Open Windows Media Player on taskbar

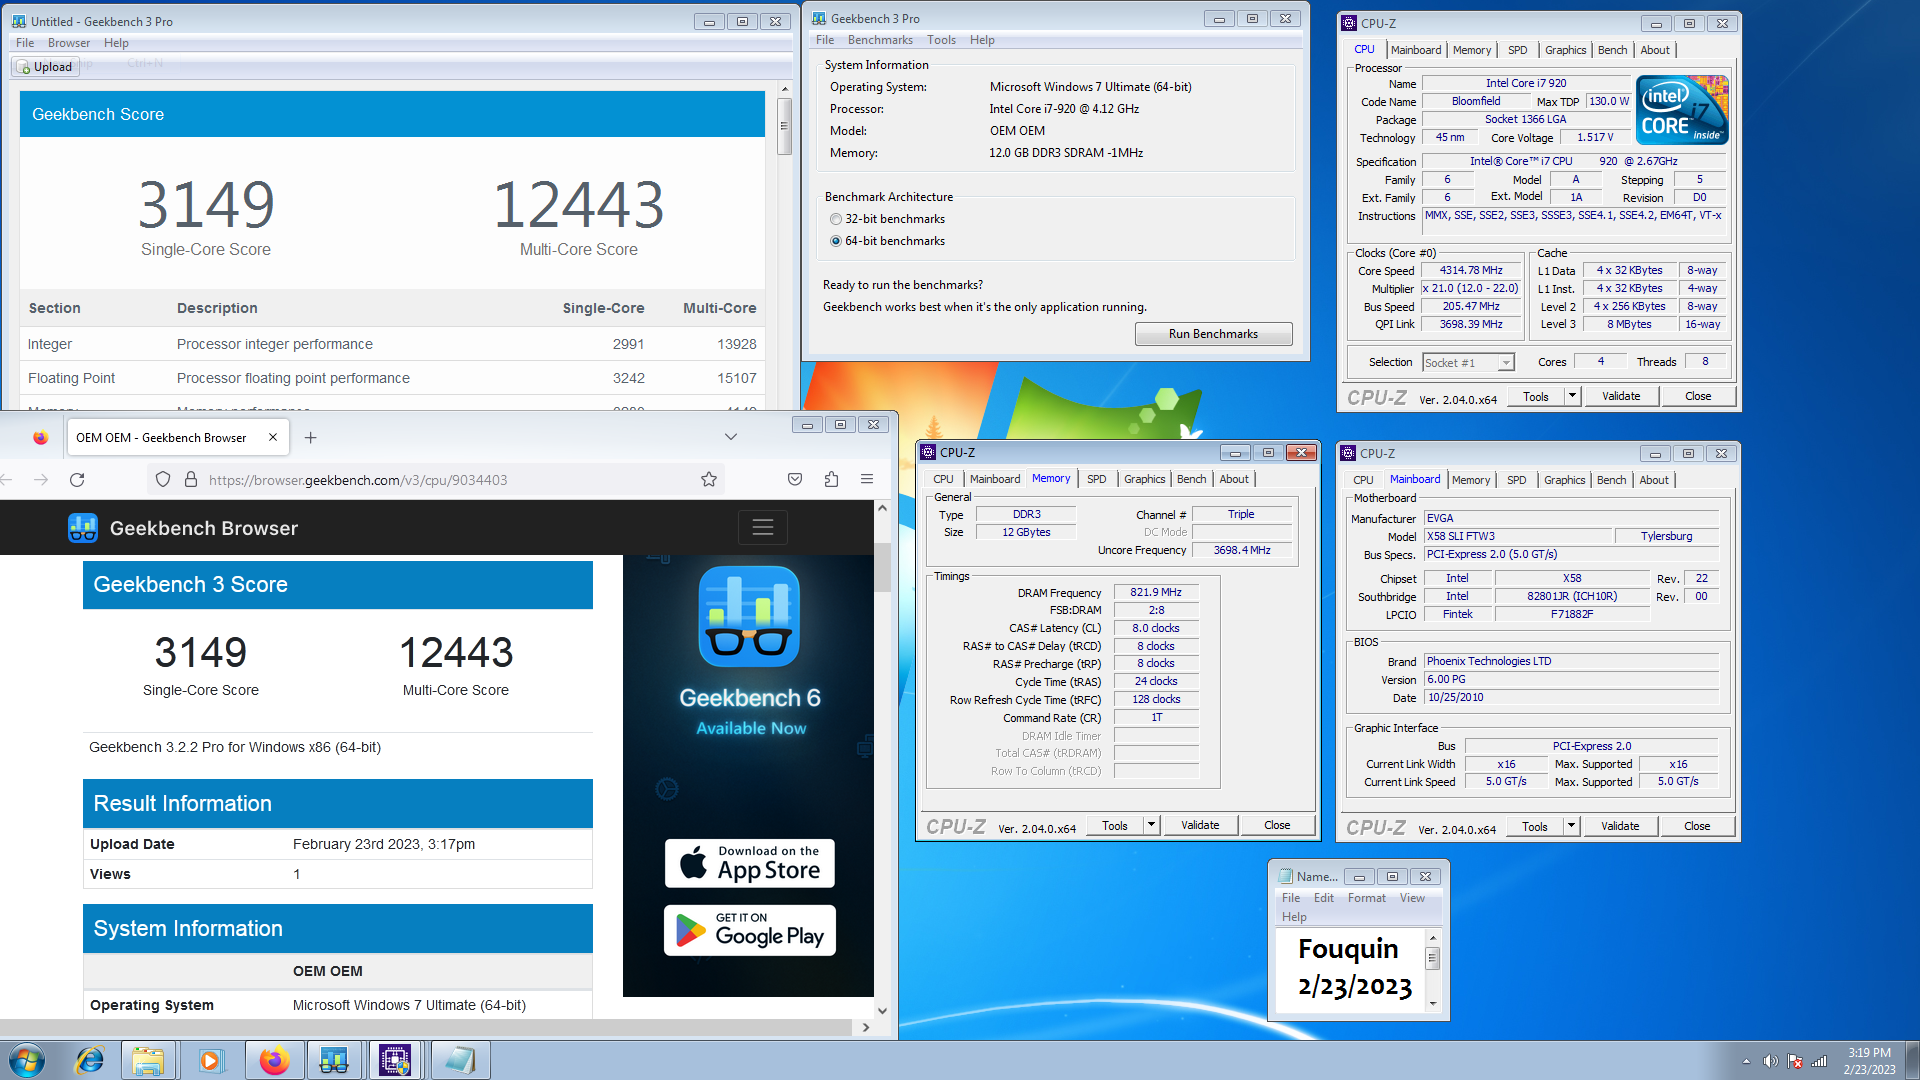[x=210, y=1060]
